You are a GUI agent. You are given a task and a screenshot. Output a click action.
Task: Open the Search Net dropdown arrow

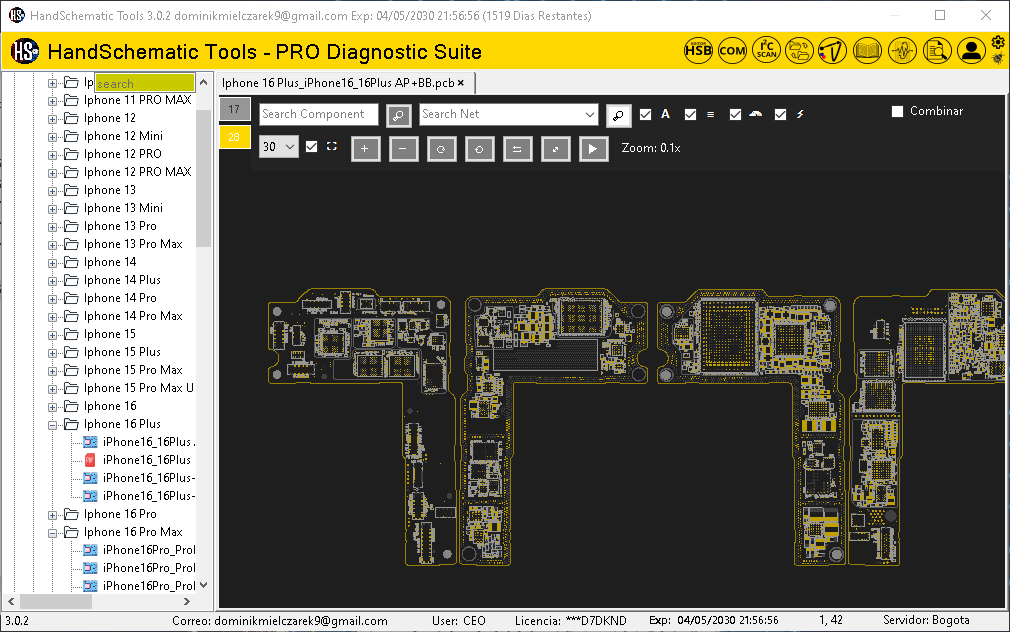(x=589, y=115)
